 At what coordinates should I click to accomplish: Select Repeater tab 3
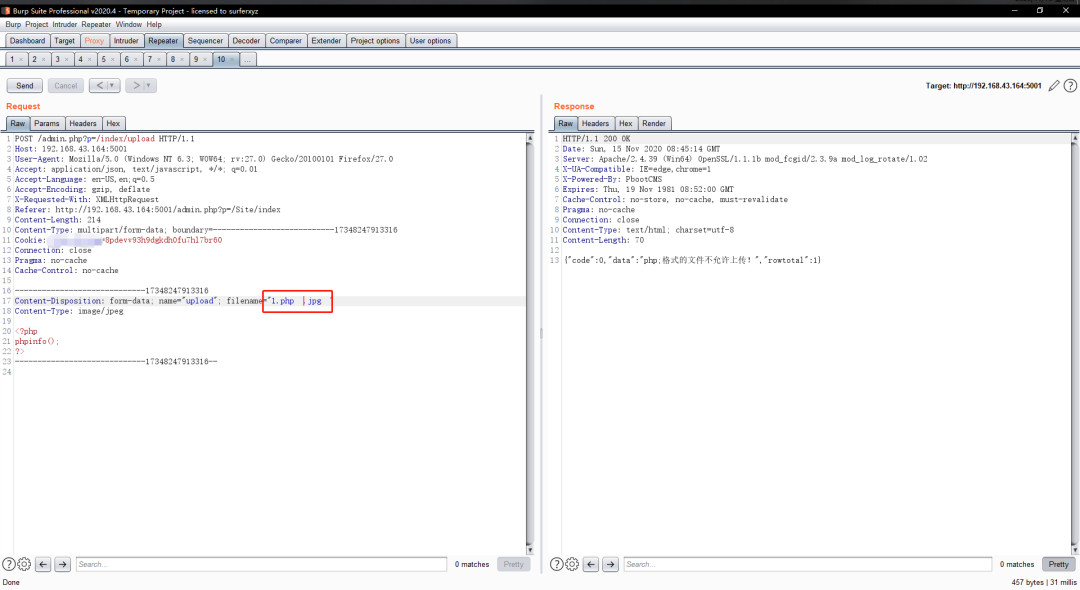coord(58,59)
